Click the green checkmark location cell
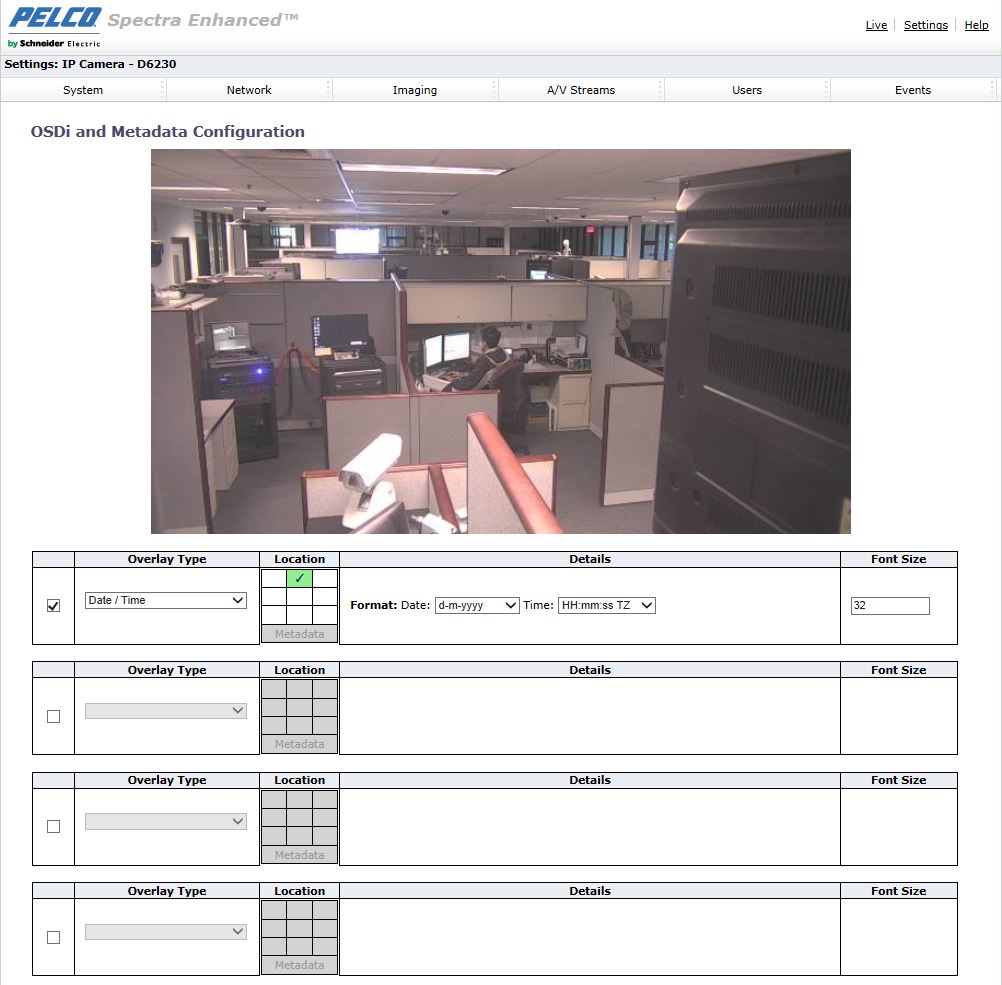 pos(299,578)
